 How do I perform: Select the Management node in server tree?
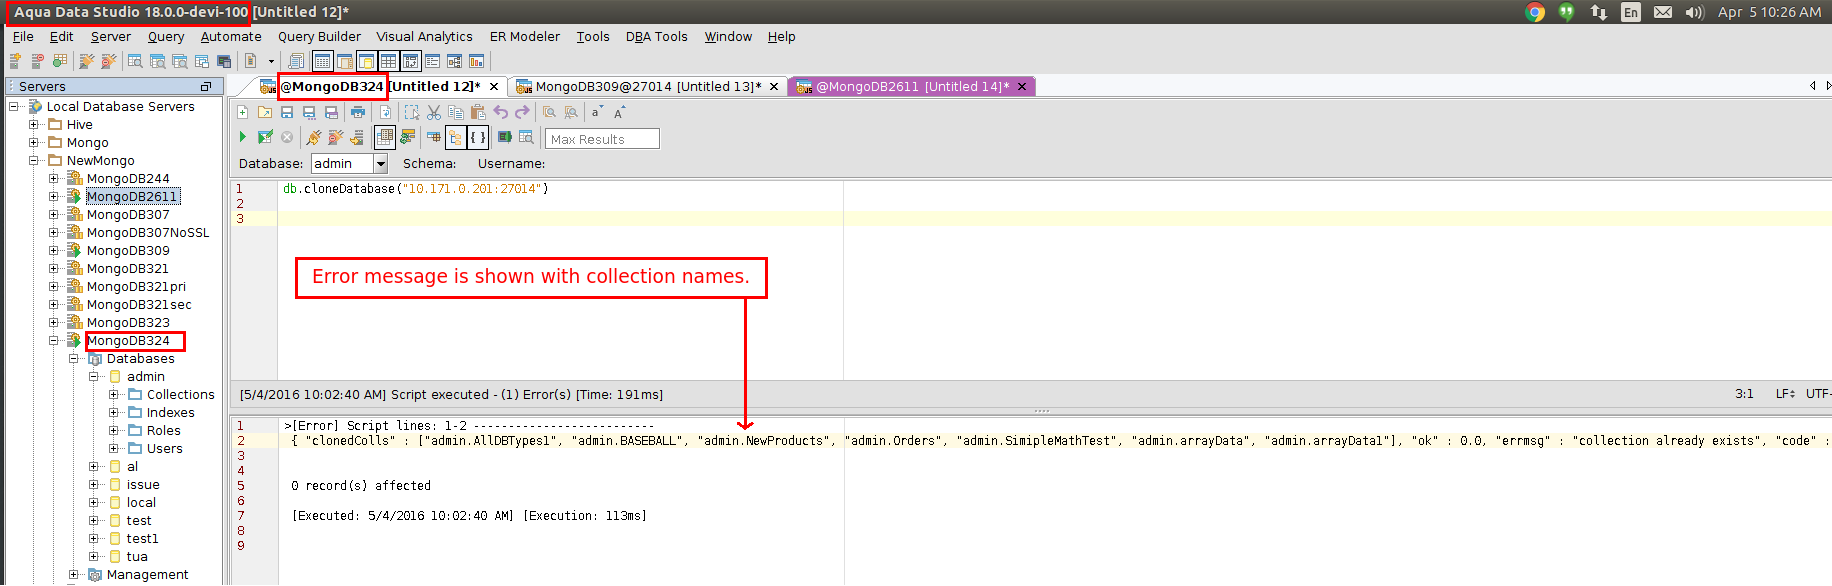pos(147,574)
